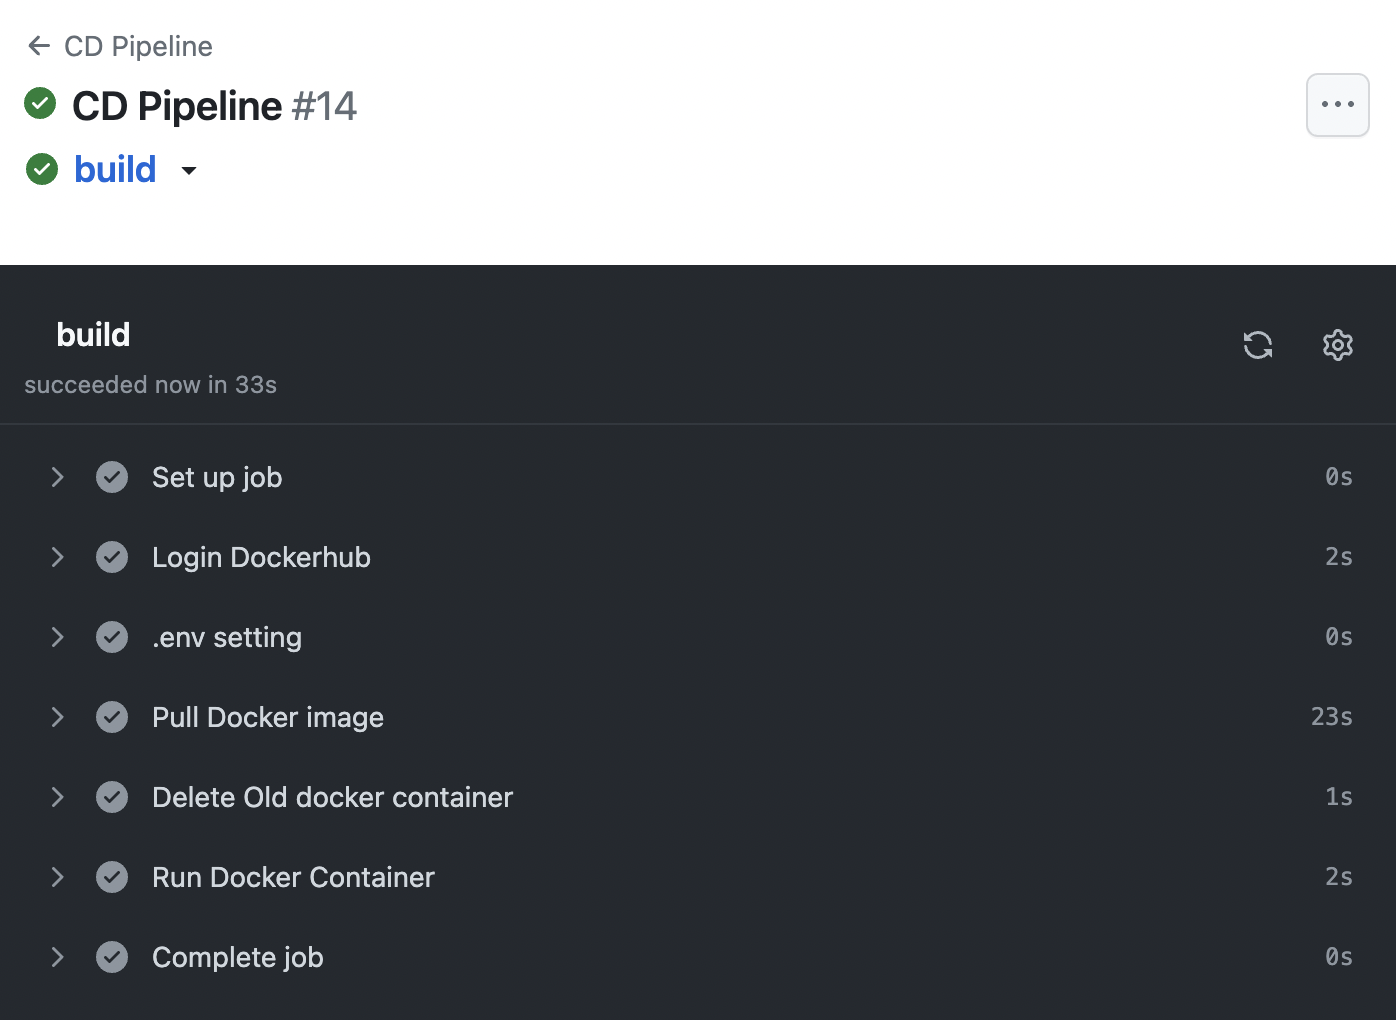1396x1020 pixels.
Task: Expand the Delete Old docker container step
Action: [58, 797]
